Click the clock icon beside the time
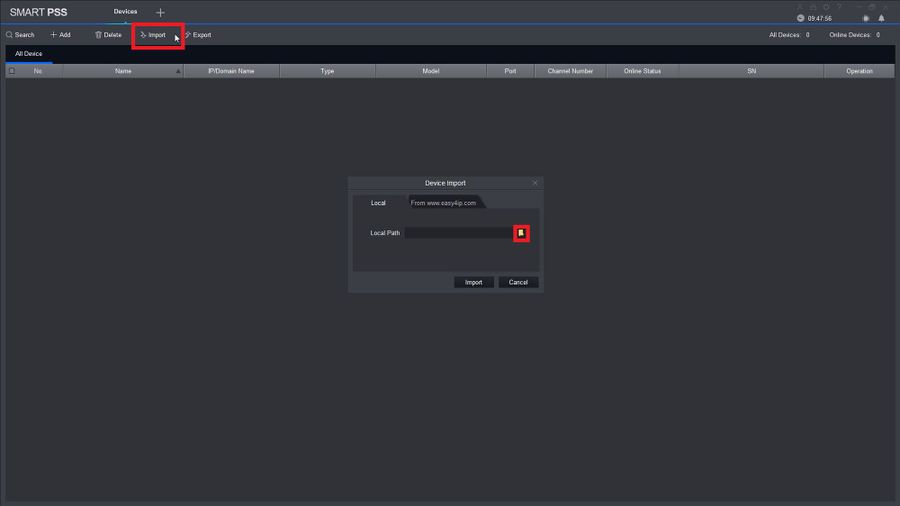The height and width of the screenshot is (506, 900). click(x=800, y=18)
